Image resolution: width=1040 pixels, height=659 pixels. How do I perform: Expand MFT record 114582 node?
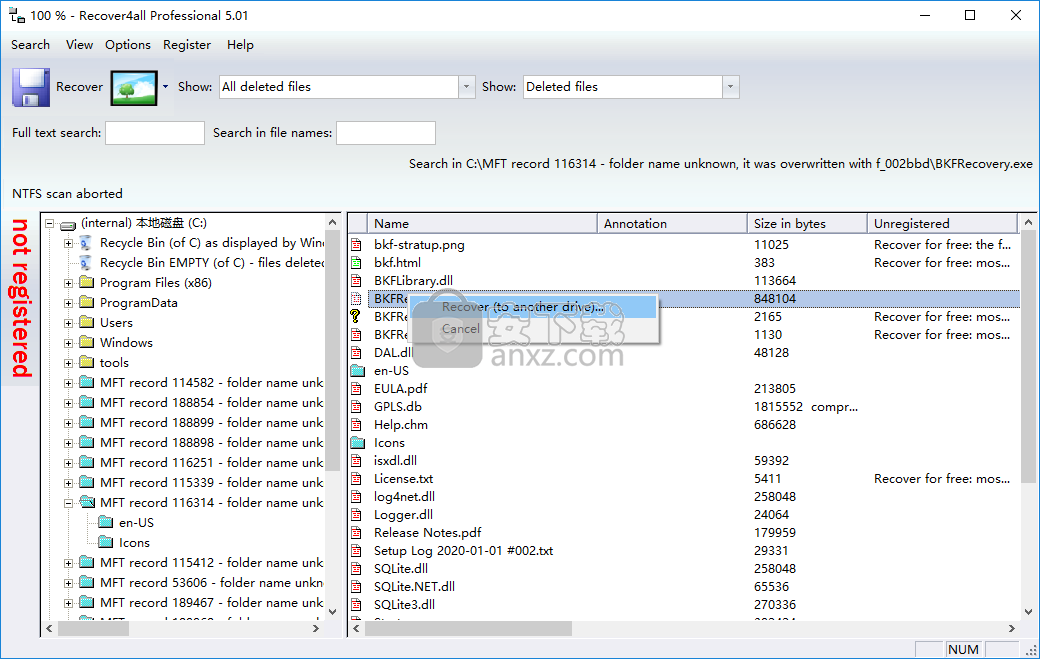click(68, 383)
